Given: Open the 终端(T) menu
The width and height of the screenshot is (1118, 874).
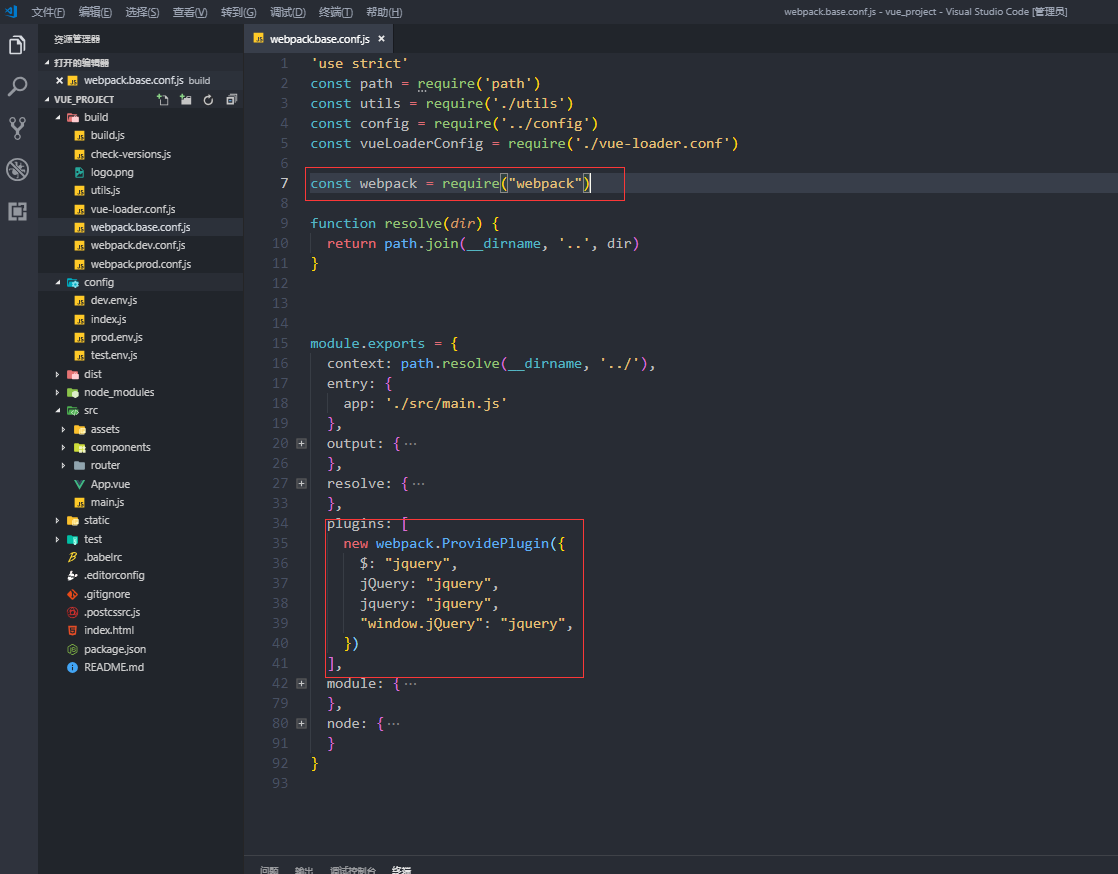Looking at the screenshot, I should 335,12.
